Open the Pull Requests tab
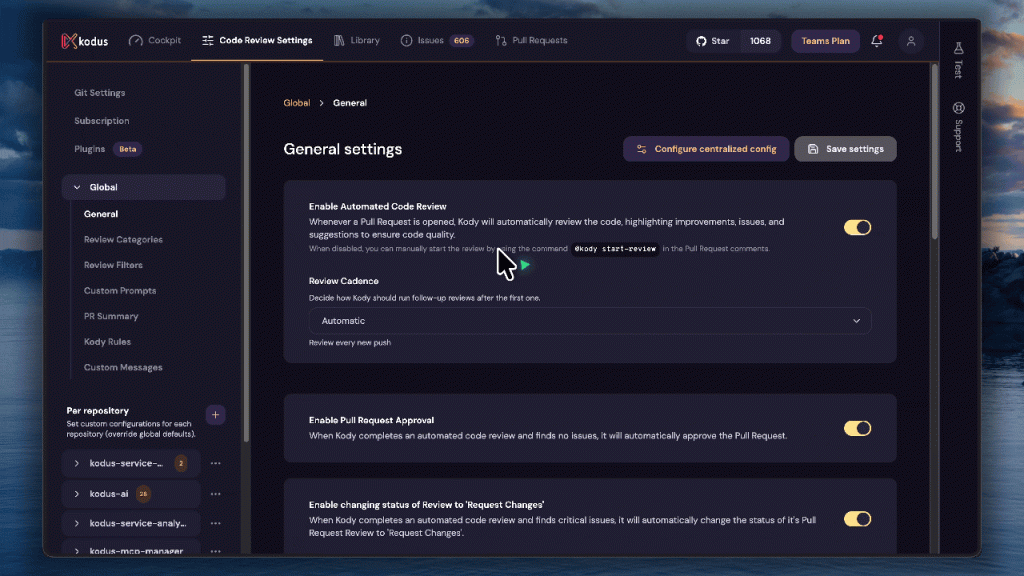The image size is (1024, 576). pyautogui.click(x=531, y=41)
